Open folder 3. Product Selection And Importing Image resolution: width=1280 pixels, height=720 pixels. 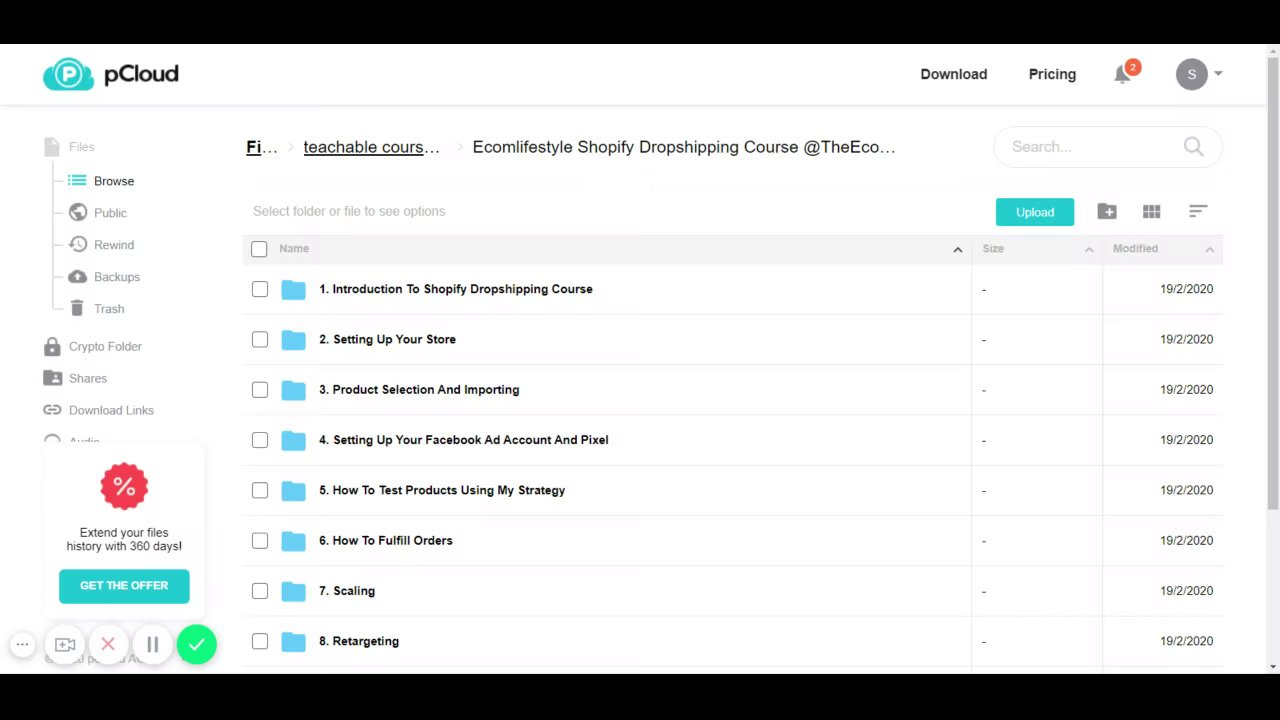419,390
